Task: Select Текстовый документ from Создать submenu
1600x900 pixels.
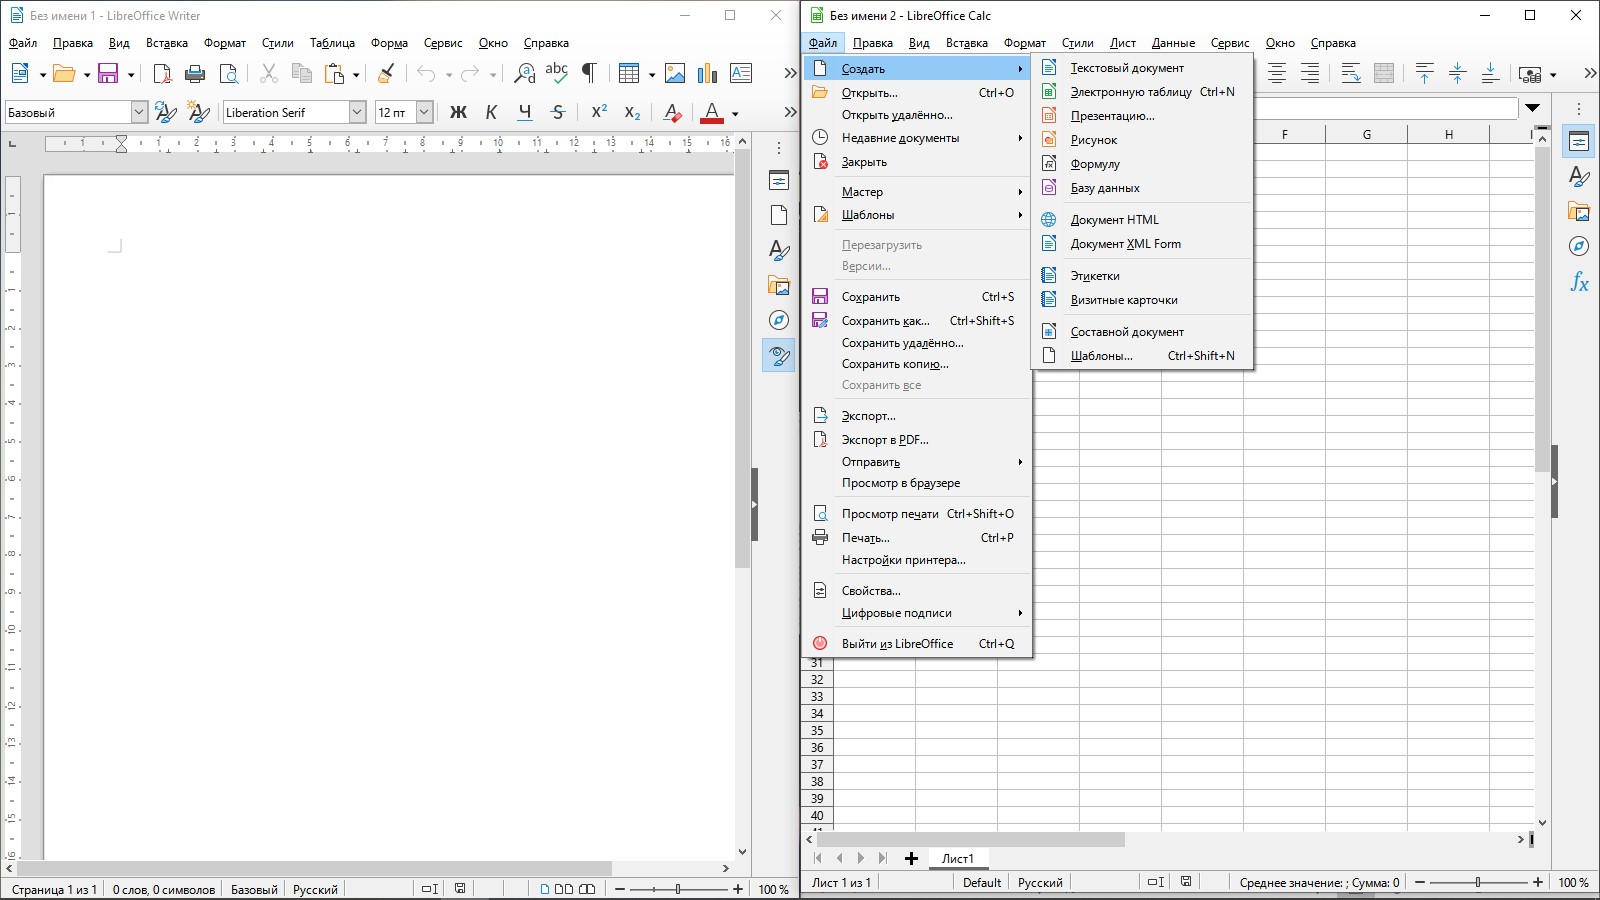Action: point(1126,68)
